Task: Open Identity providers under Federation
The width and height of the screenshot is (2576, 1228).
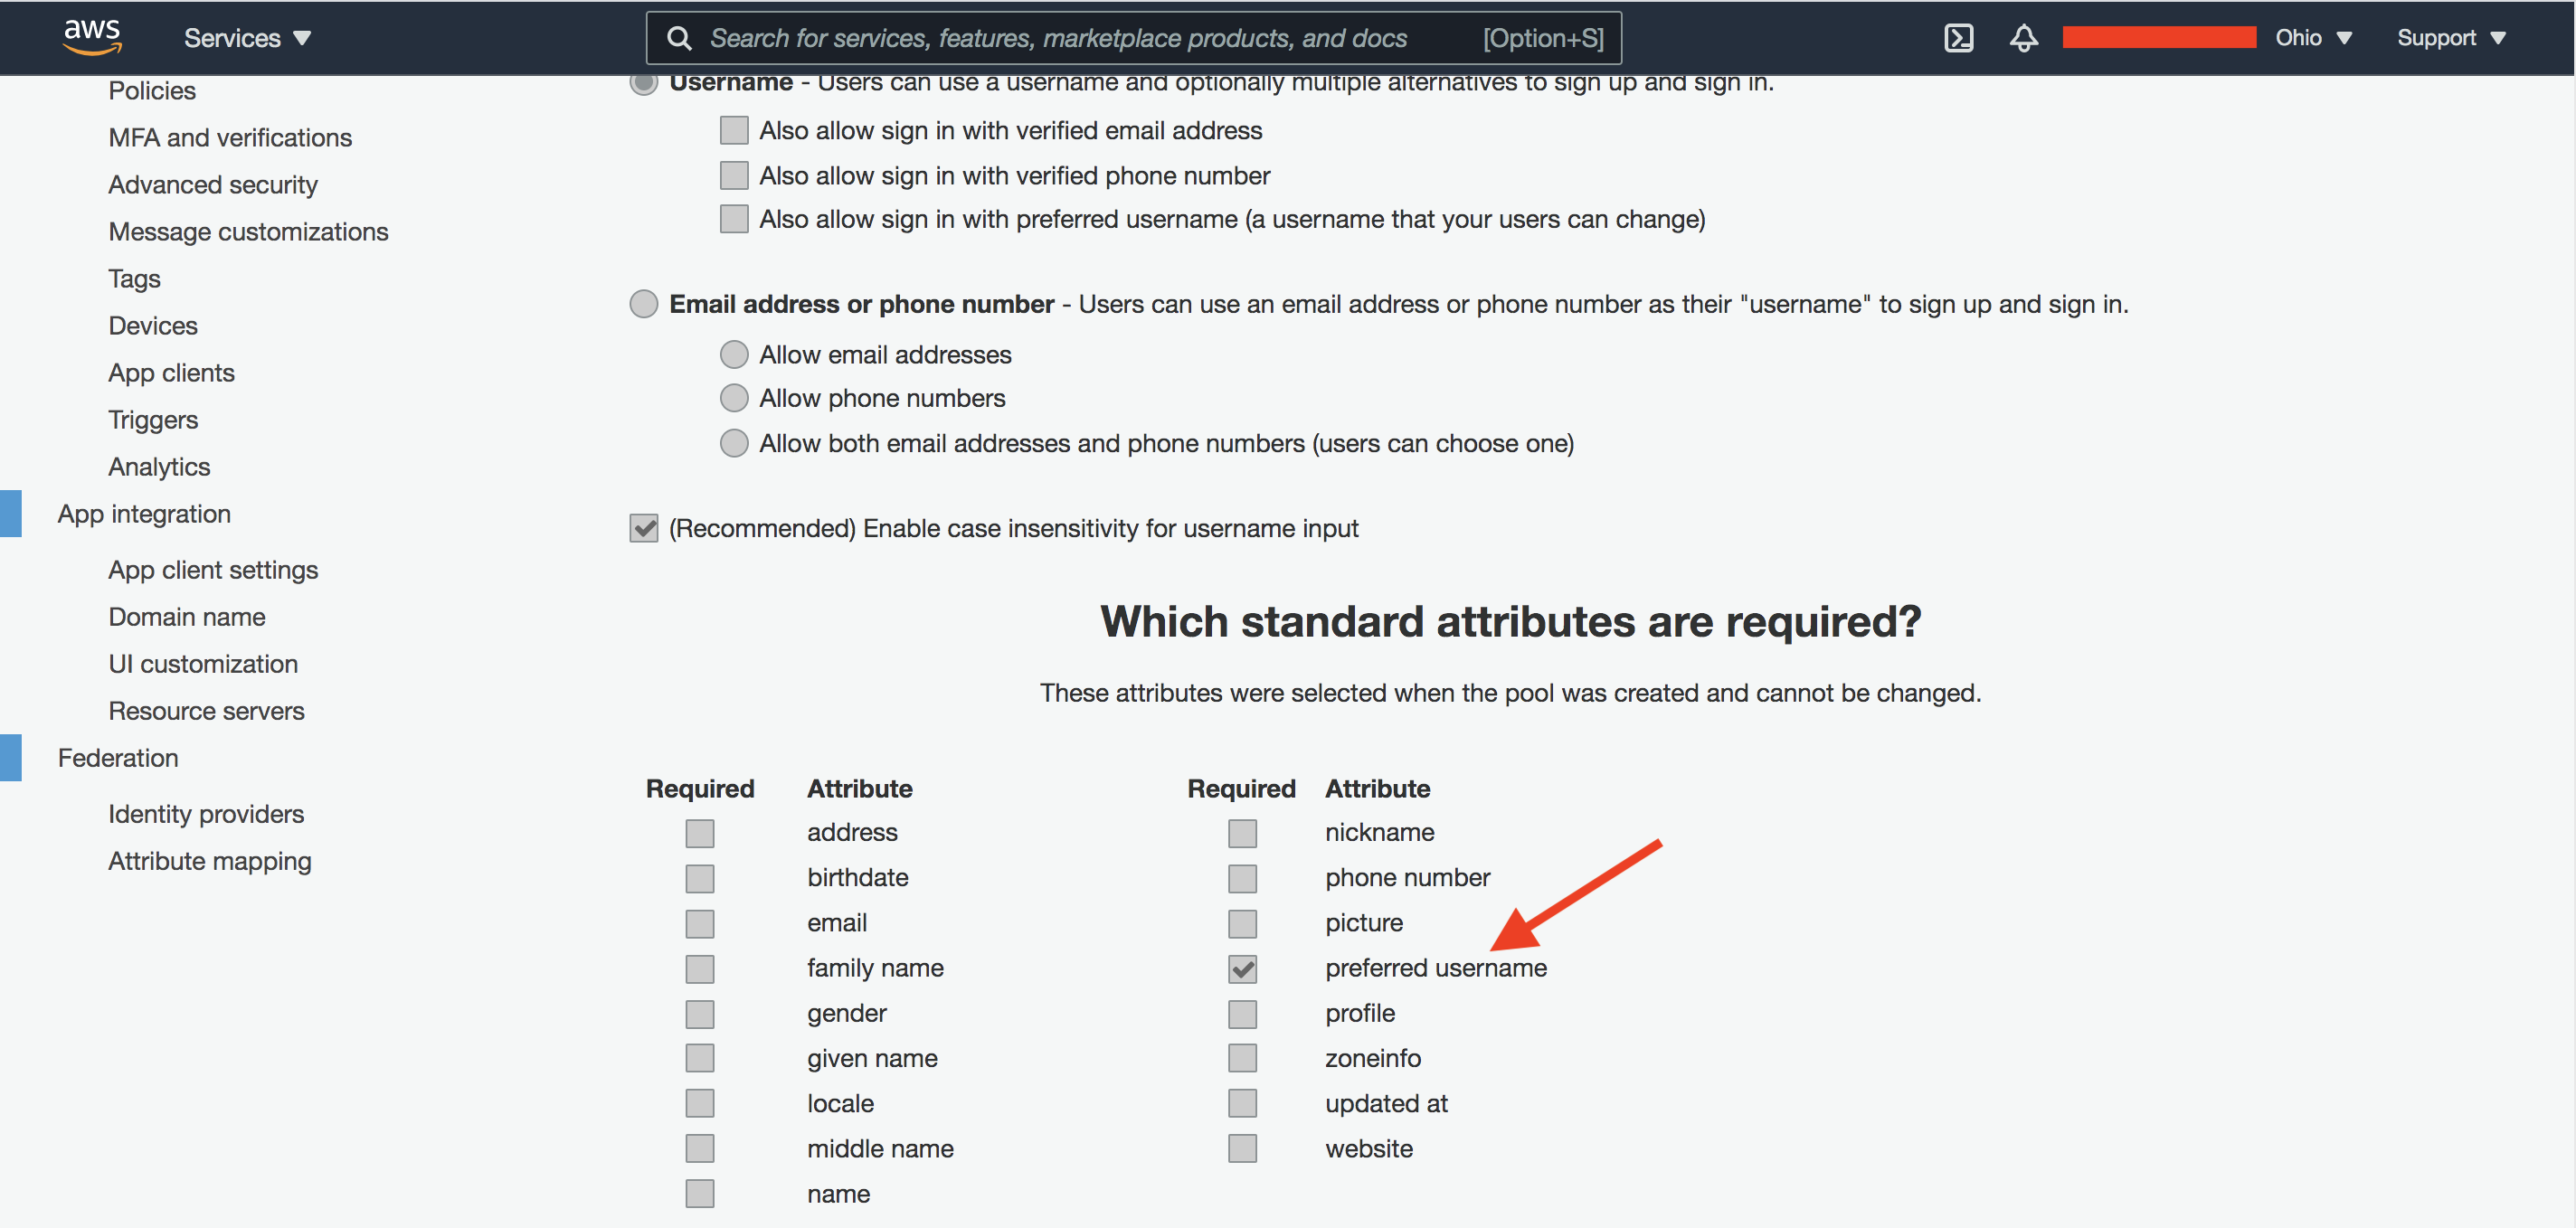Action: 206,814
